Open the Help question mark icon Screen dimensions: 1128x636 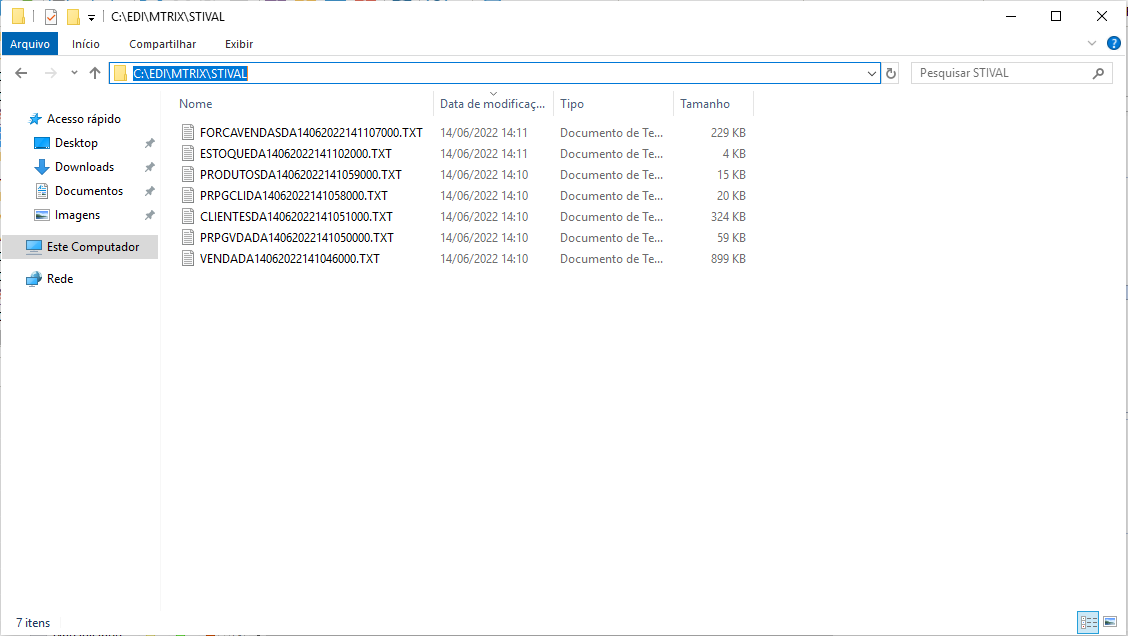click(1114, 43)
